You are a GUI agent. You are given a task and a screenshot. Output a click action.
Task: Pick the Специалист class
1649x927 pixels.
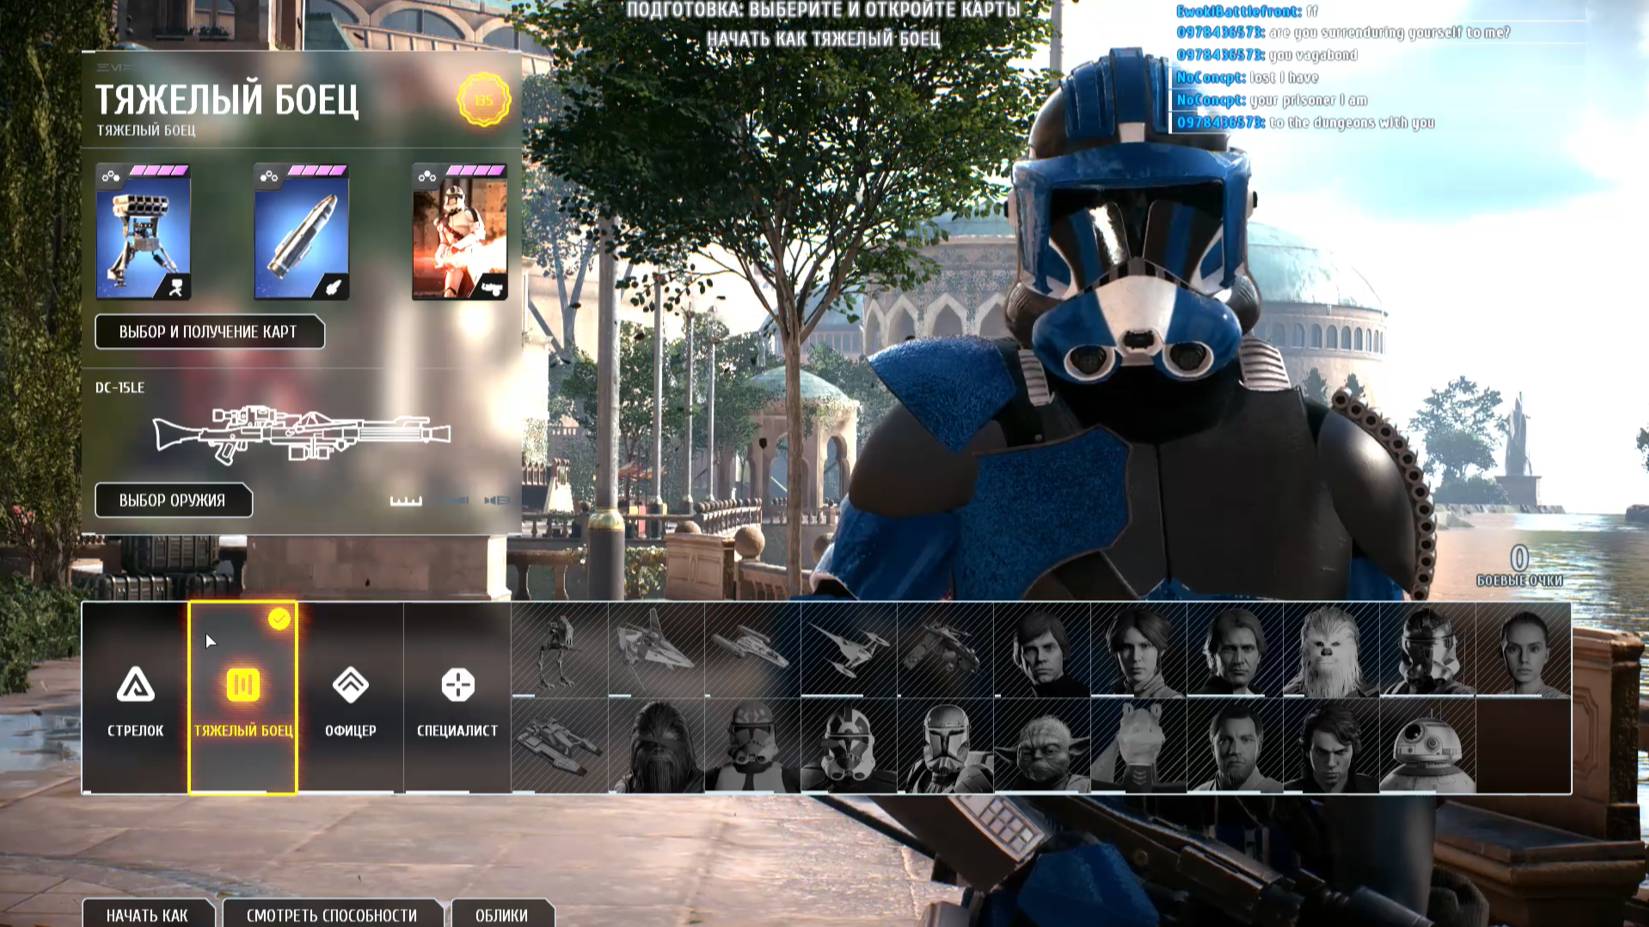tap(457, 698)
